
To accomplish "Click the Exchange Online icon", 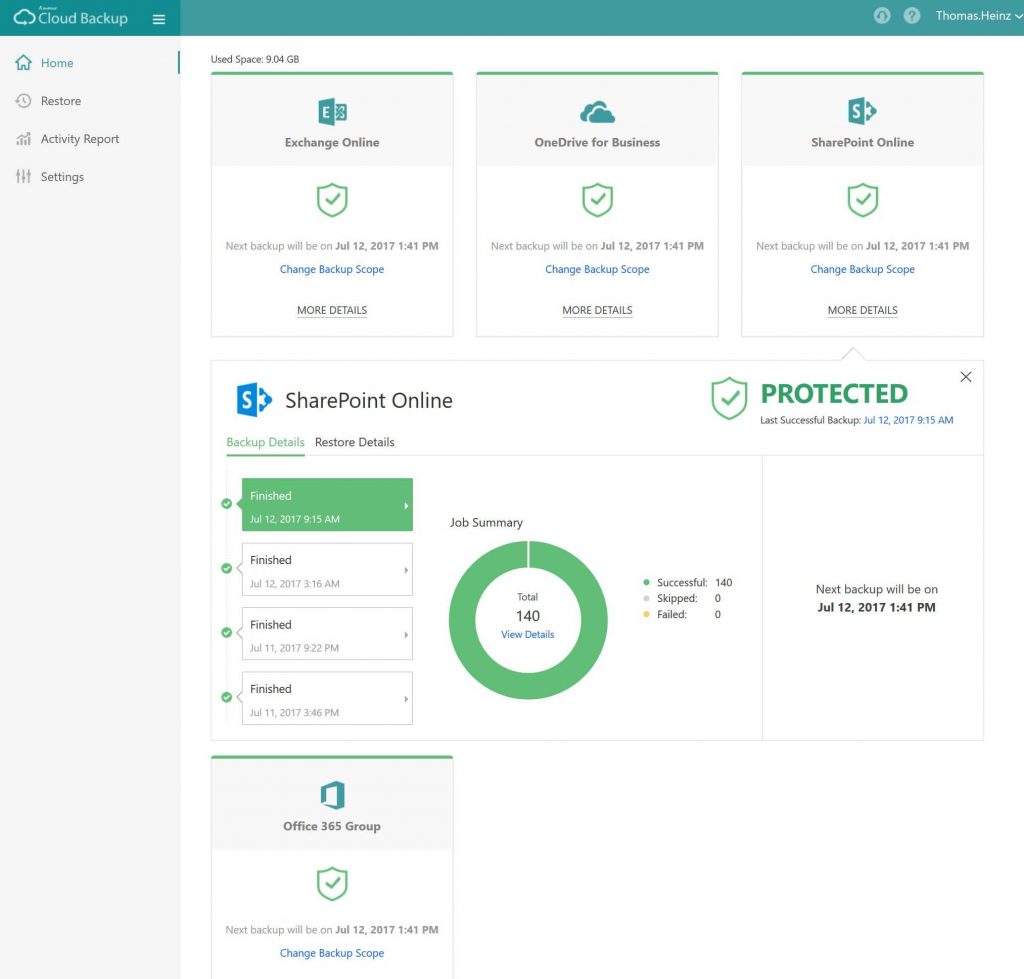I will (332, 112).
